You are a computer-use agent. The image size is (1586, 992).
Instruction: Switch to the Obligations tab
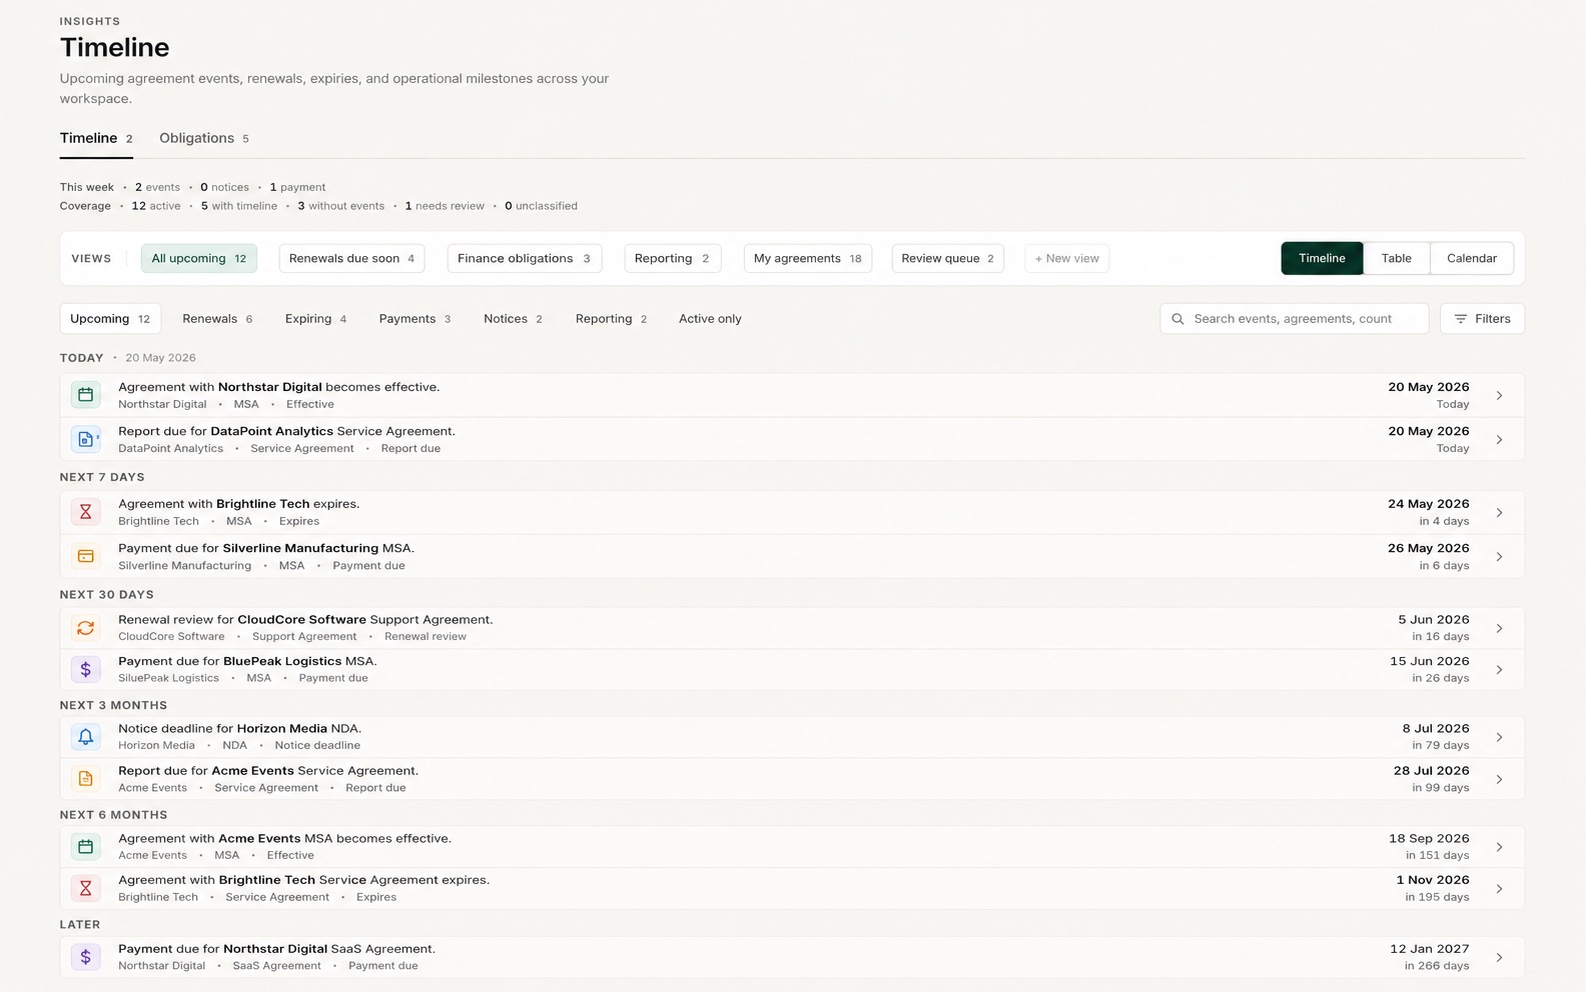pyautogui.click(x=204, y=138)
